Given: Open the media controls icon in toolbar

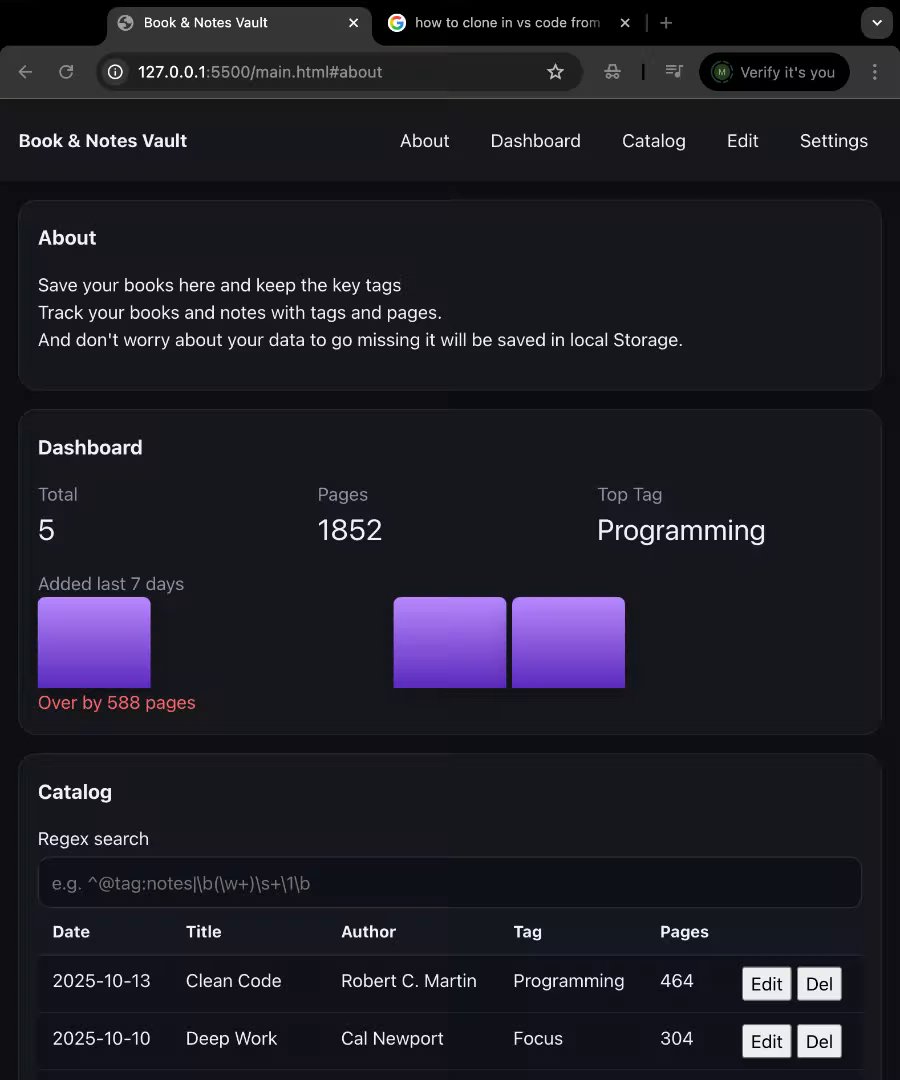Looking at the screenshot, I should click(675, 72).
